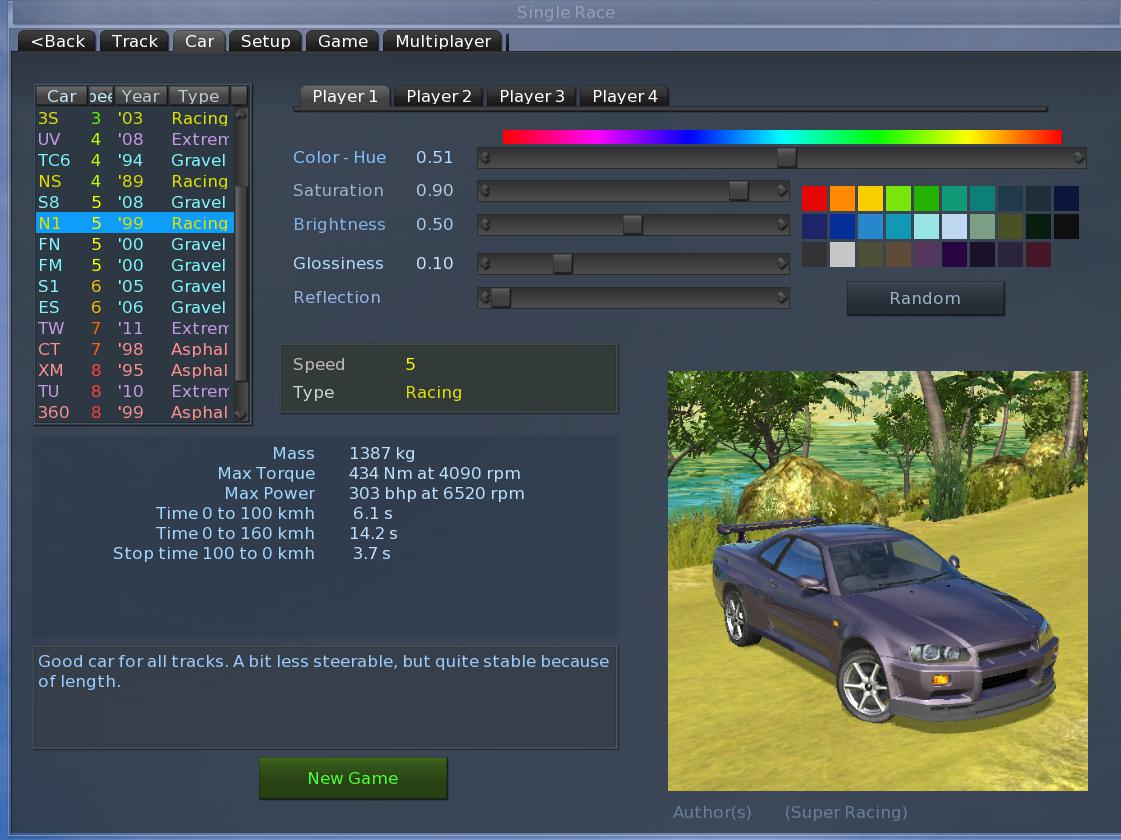Sort car list by Type column
This screenshot has height=840, width=1121.
click(199, 96)
